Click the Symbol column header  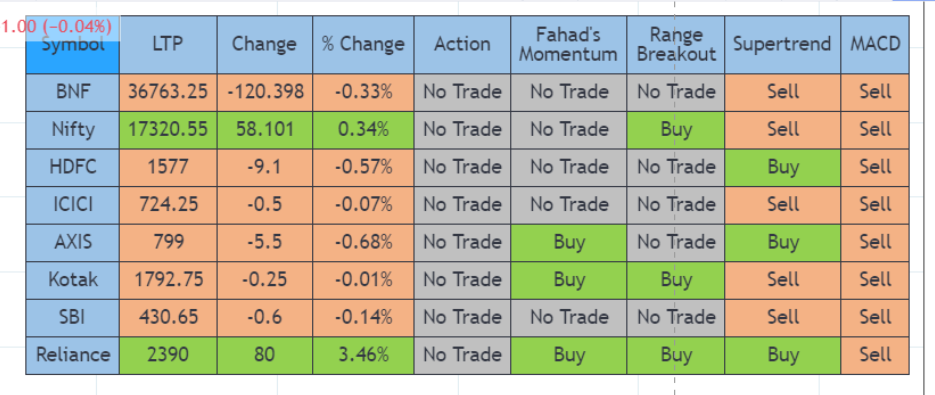[x=73, y=45]
